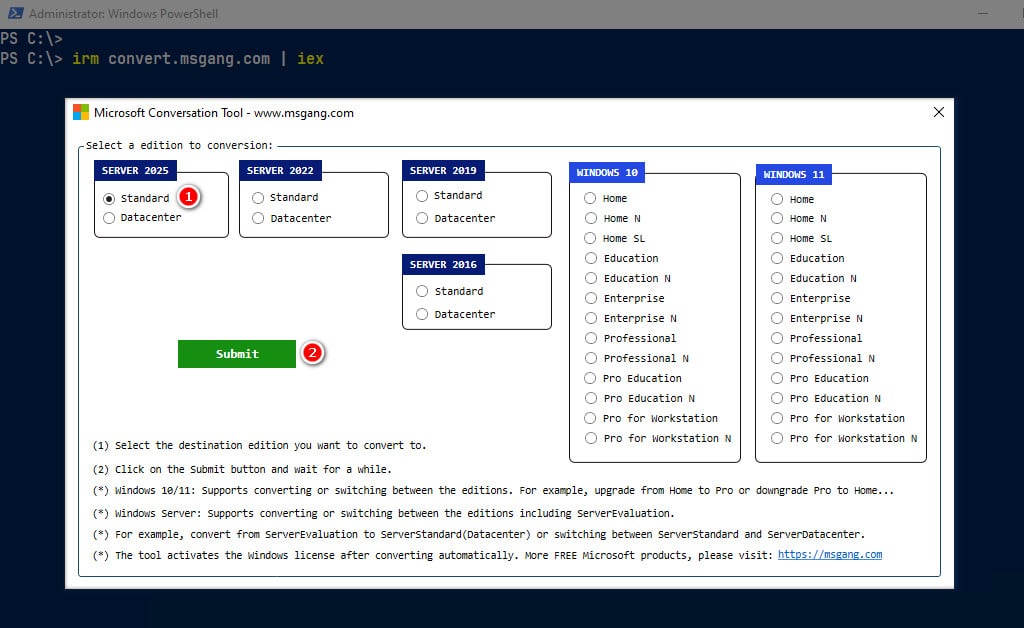Choose Windows 10 Professional edition

pos(590,338)
